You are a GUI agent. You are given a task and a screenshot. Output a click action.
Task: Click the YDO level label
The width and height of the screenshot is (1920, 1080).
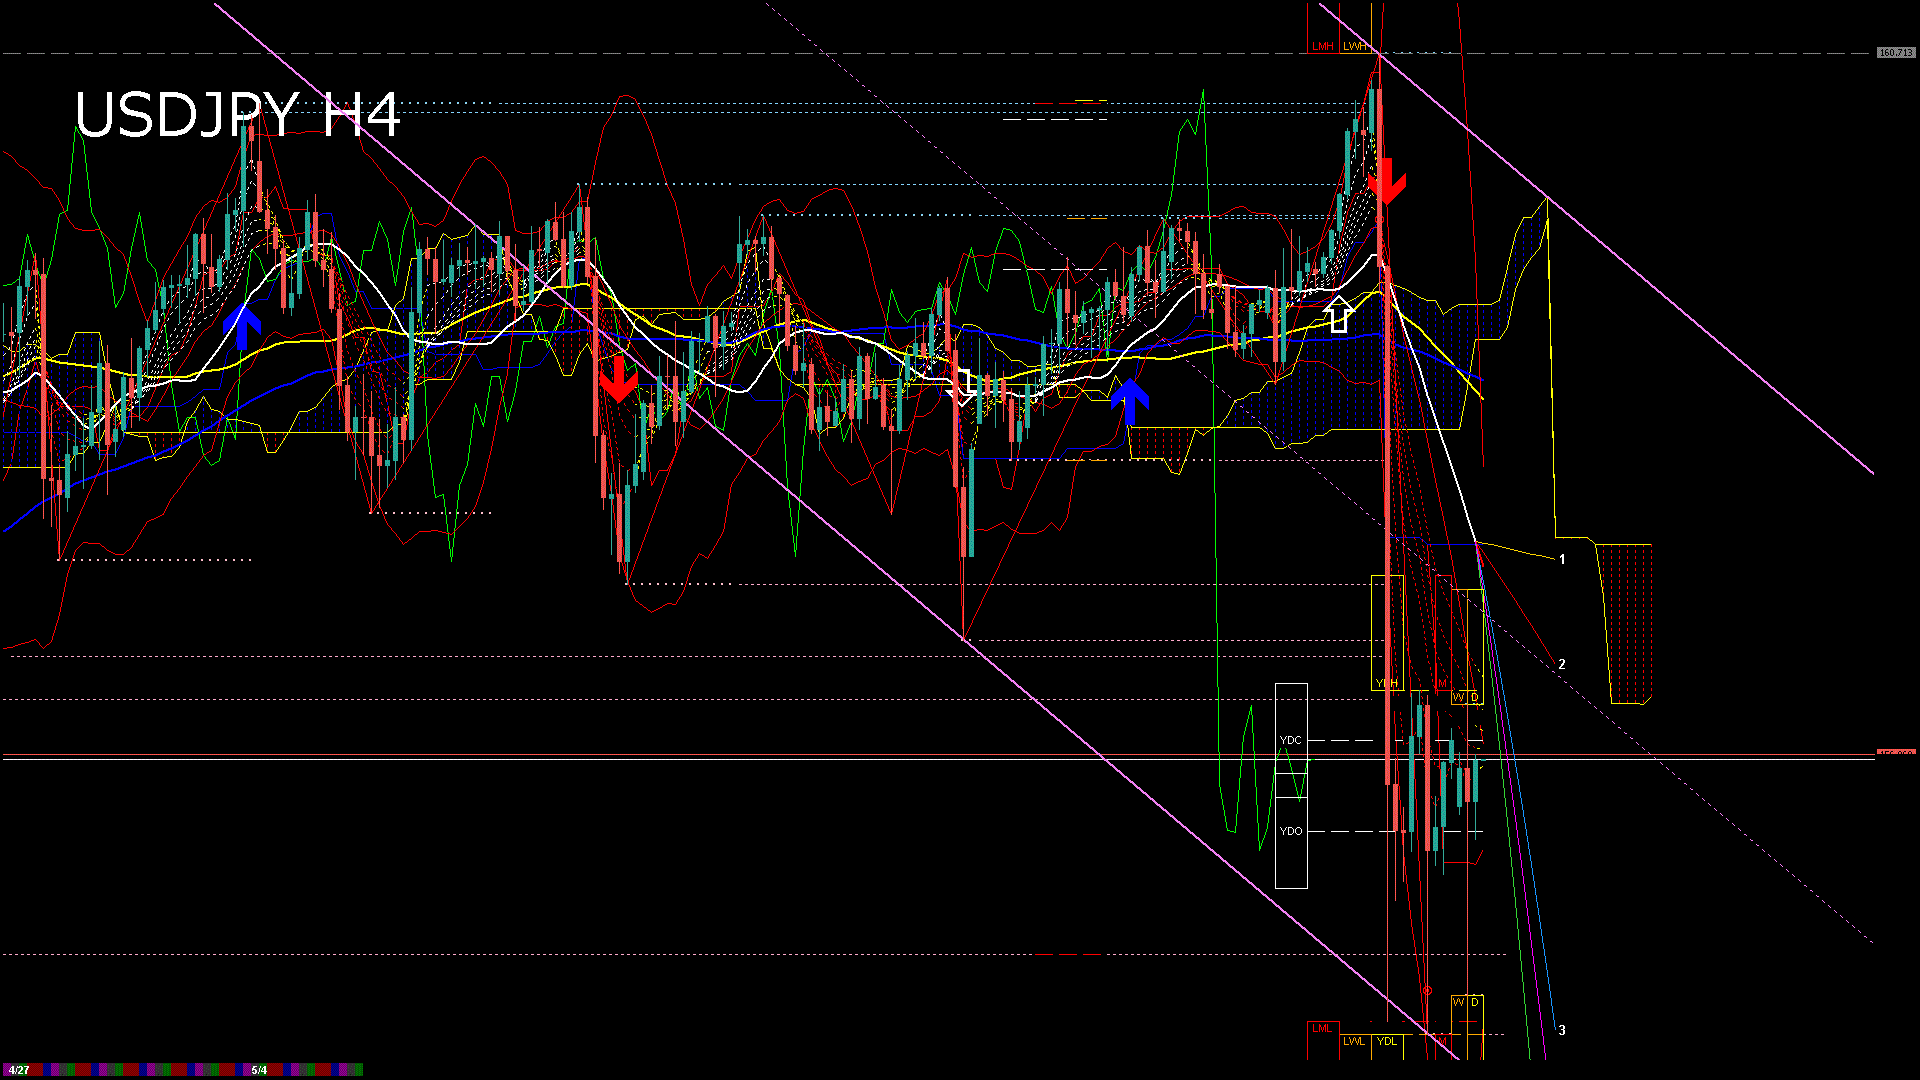(1291, 831)
